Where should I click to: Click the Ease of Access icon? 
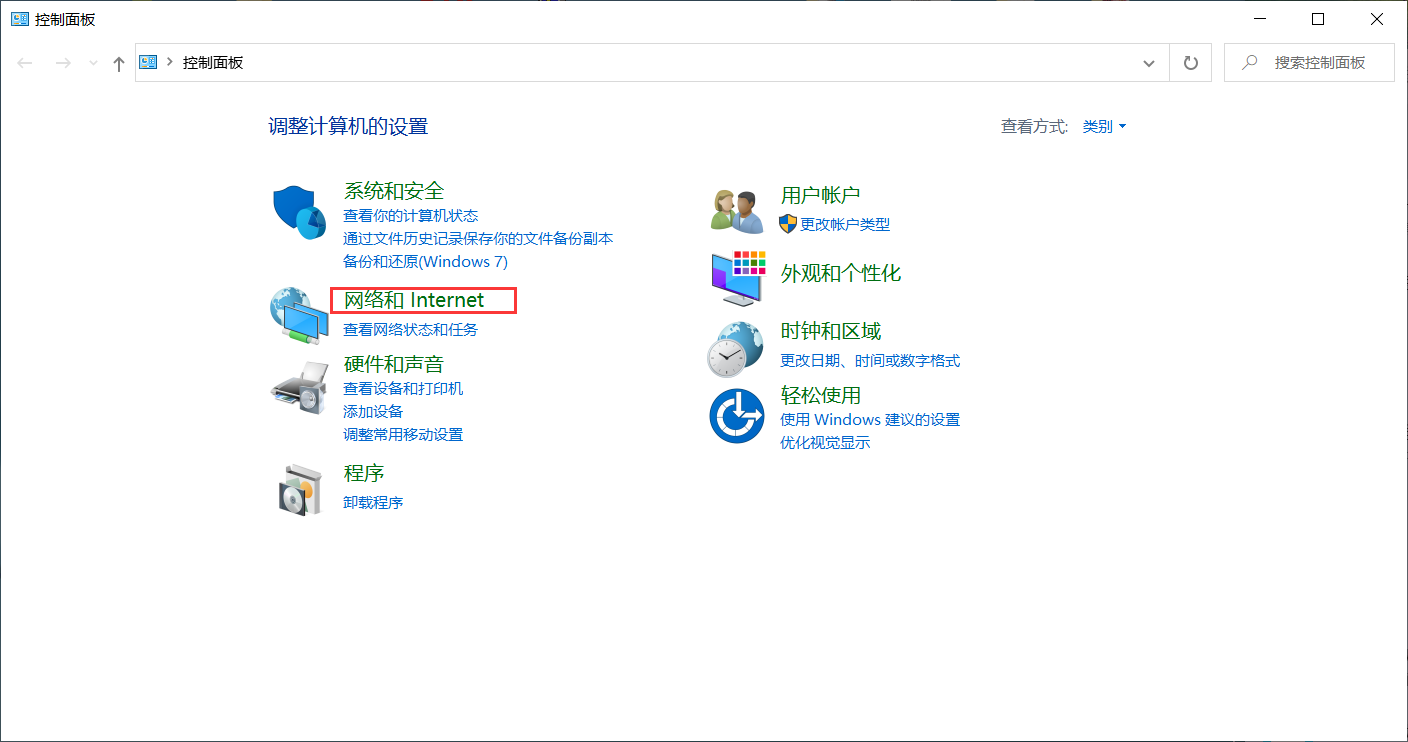[737, 416]
